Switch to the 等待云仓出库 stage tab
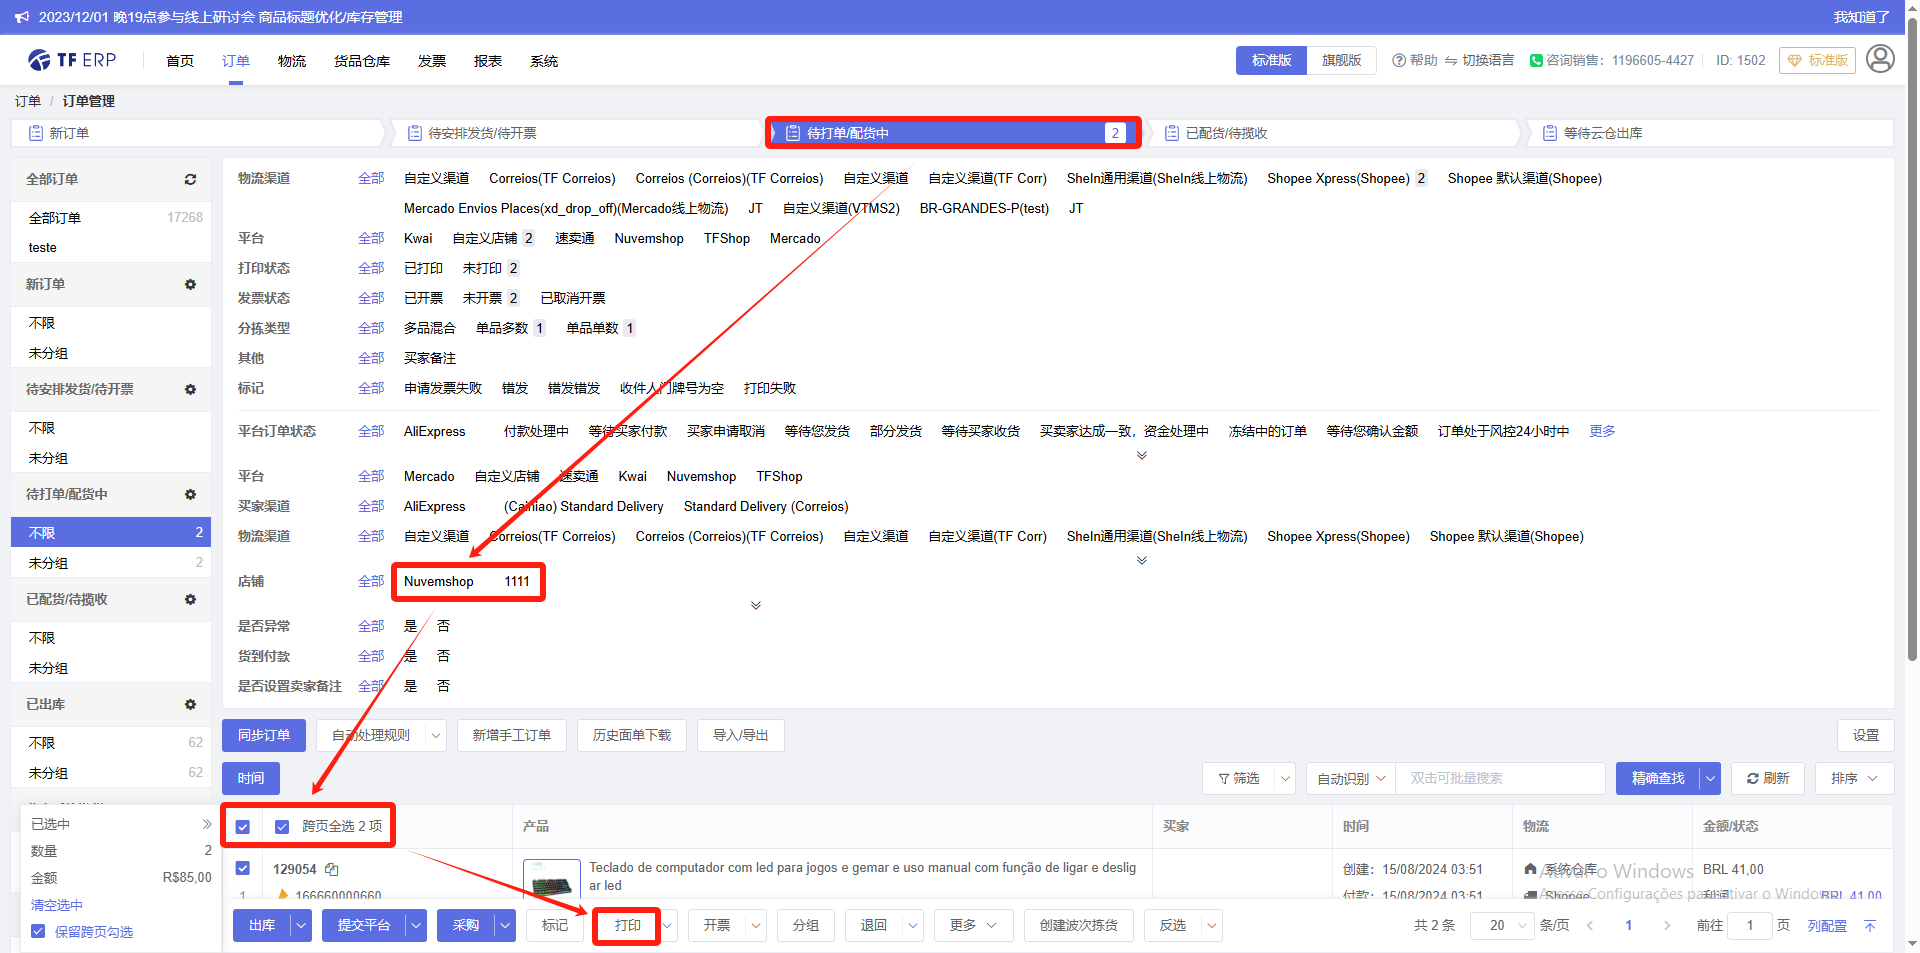This screenshot has width=1920, height=953. pyautogui.click(x=1709, y=133)
